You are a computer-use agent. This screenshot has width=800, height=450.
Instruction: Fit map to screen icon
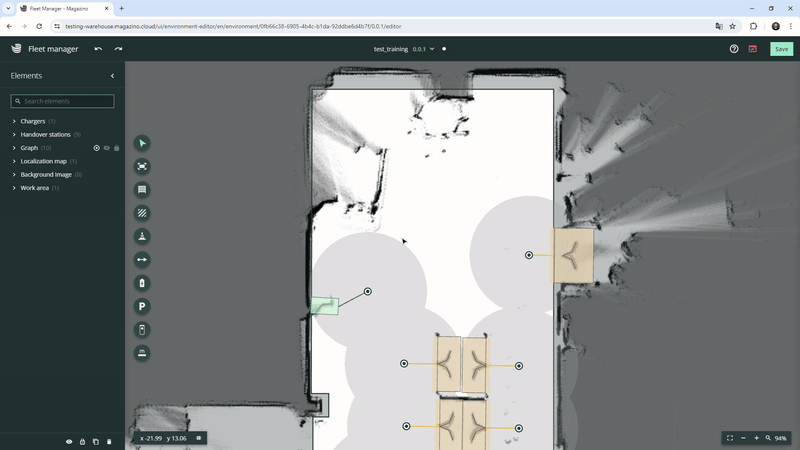click(730, 438)
